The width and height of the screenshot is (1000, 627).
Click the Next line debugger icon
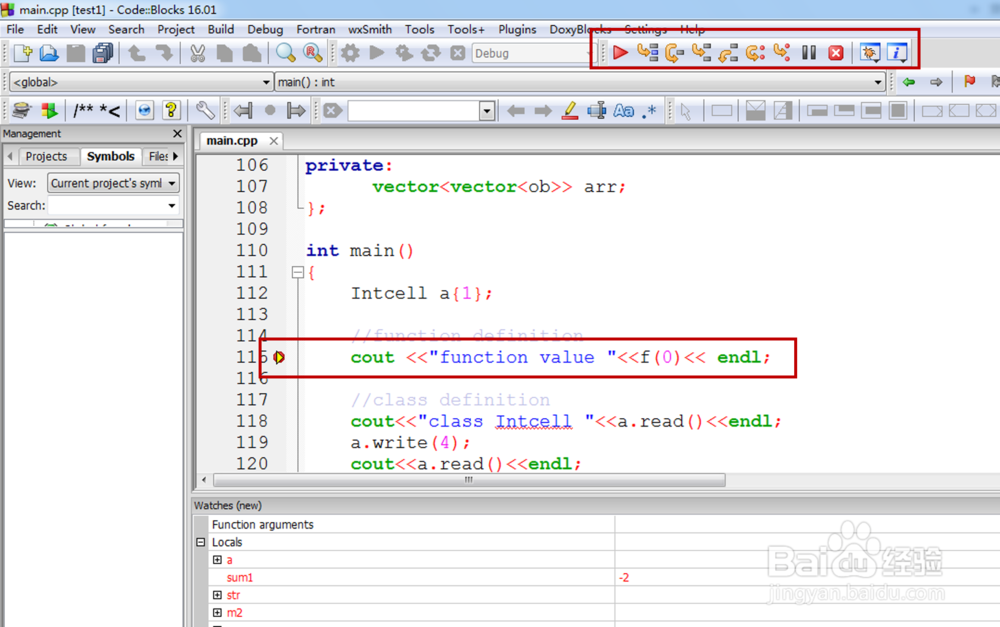[674, 52]
